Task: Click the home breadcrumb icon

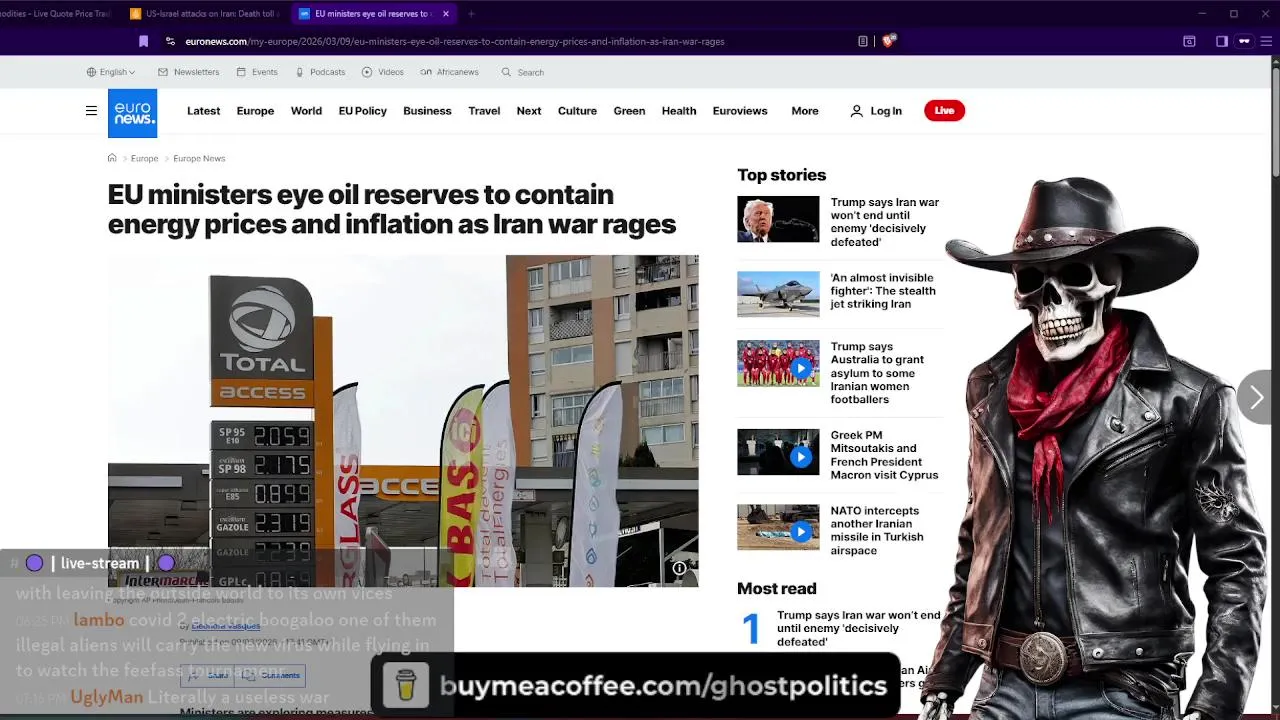Action: tap(112, 158)
